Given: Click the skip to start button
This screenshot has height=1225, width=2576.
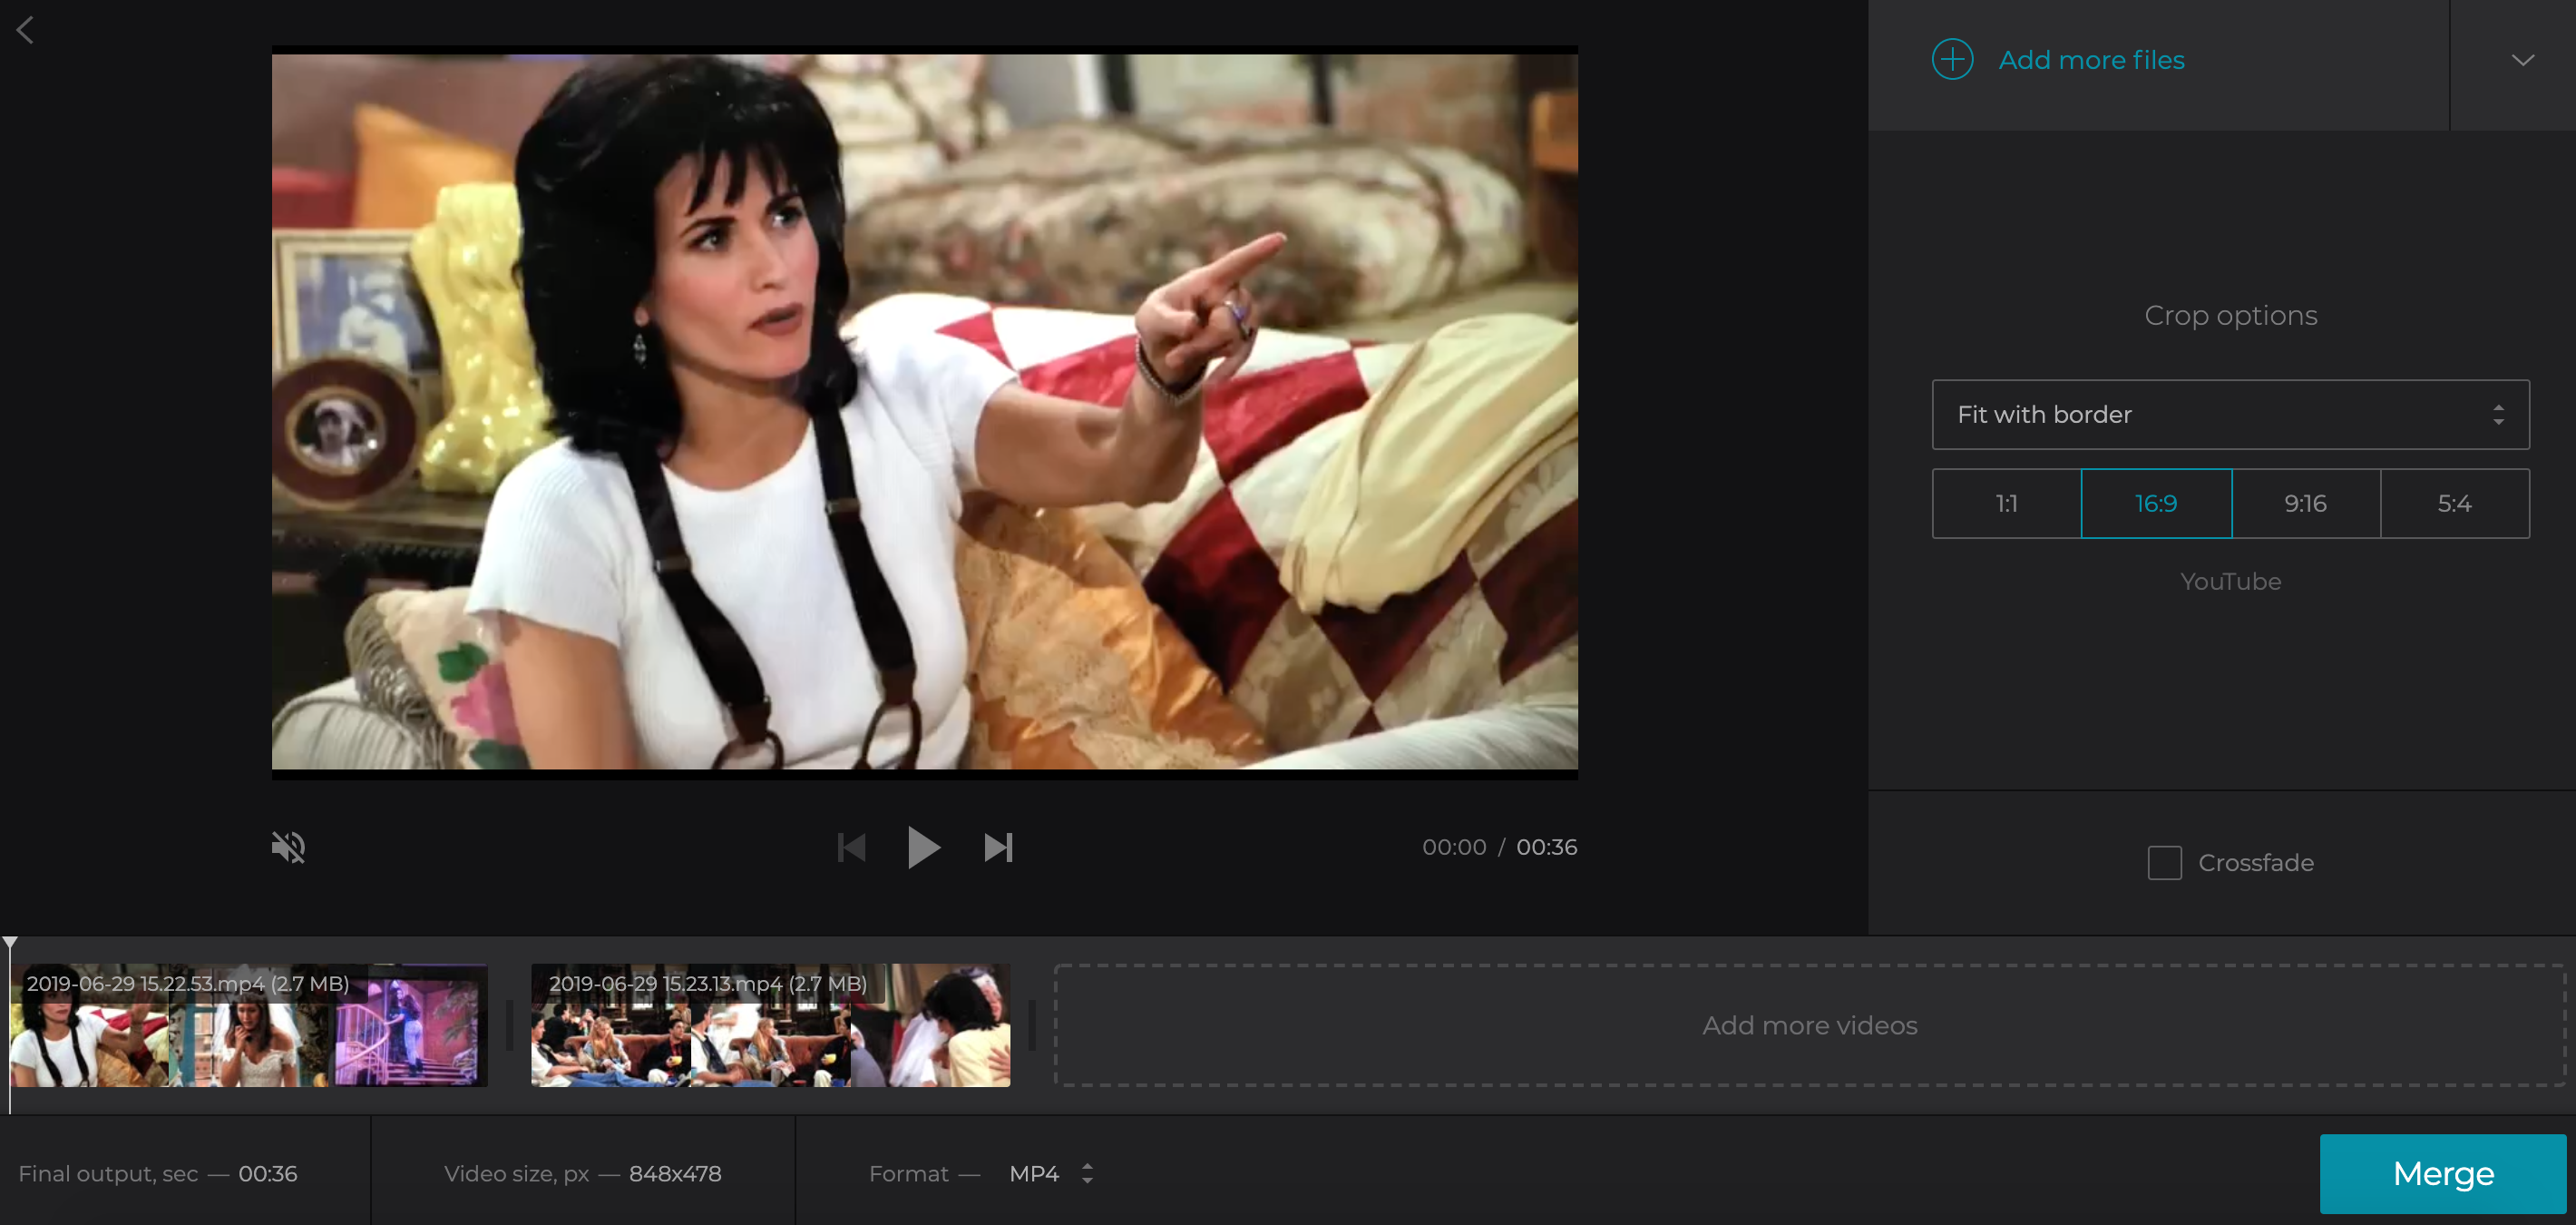Looking at the screenshot, I should [x=851, y=847].
